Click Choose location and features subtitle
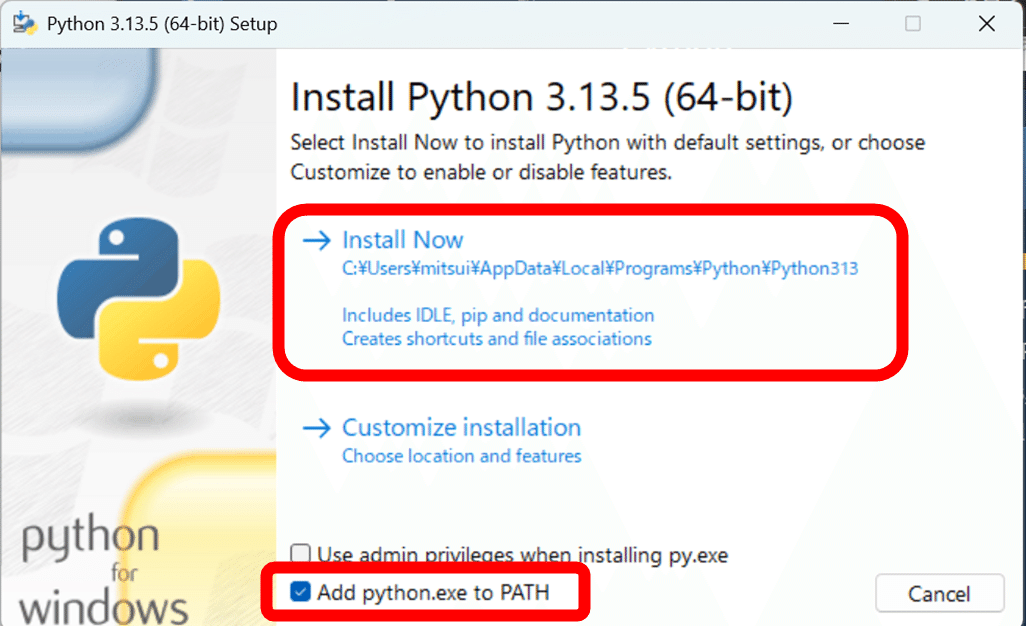This screenshot has height=626, width=1026. [461, 455]
